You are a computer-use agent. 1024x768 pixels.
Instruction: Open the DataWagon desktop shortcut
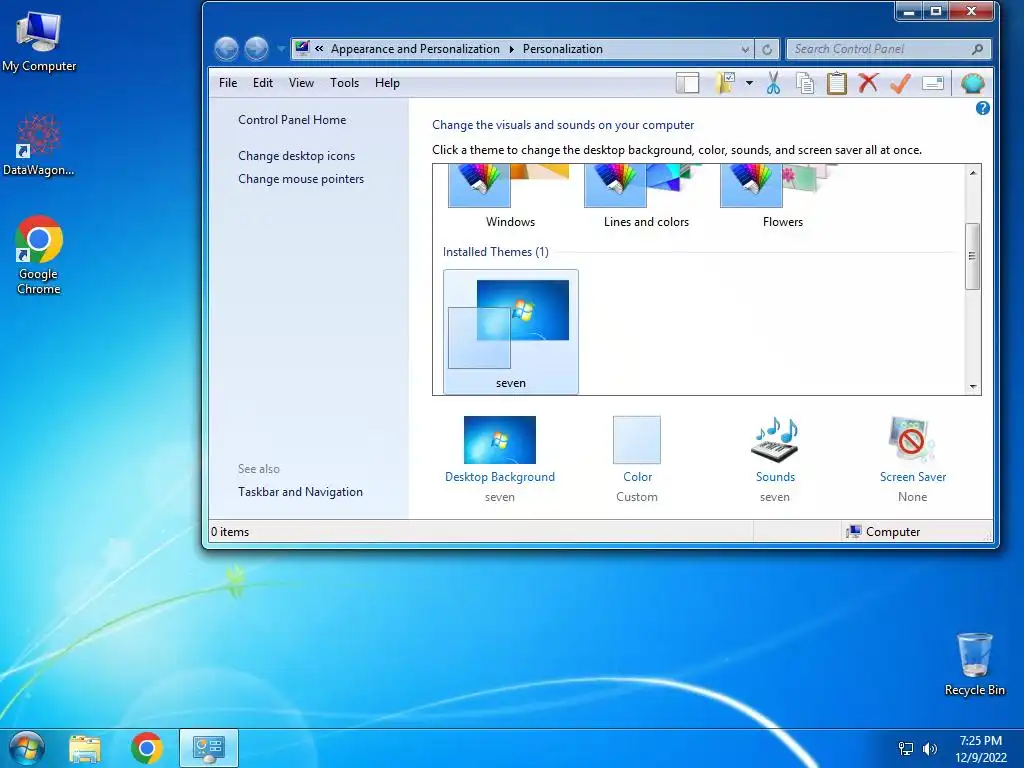click(39, 146)
